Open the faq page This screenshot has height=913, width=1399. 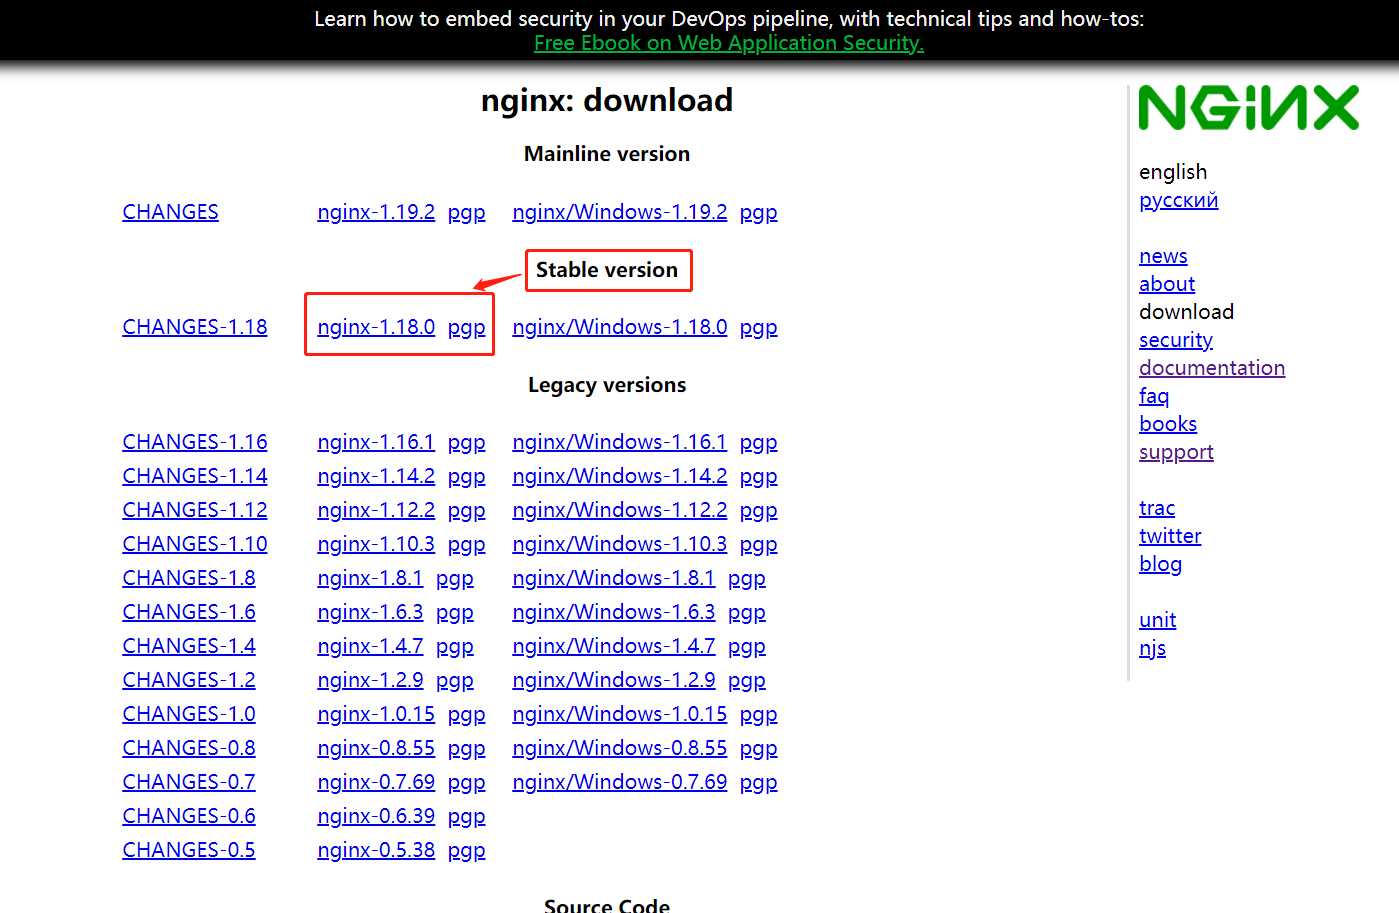pos(1154,396)
